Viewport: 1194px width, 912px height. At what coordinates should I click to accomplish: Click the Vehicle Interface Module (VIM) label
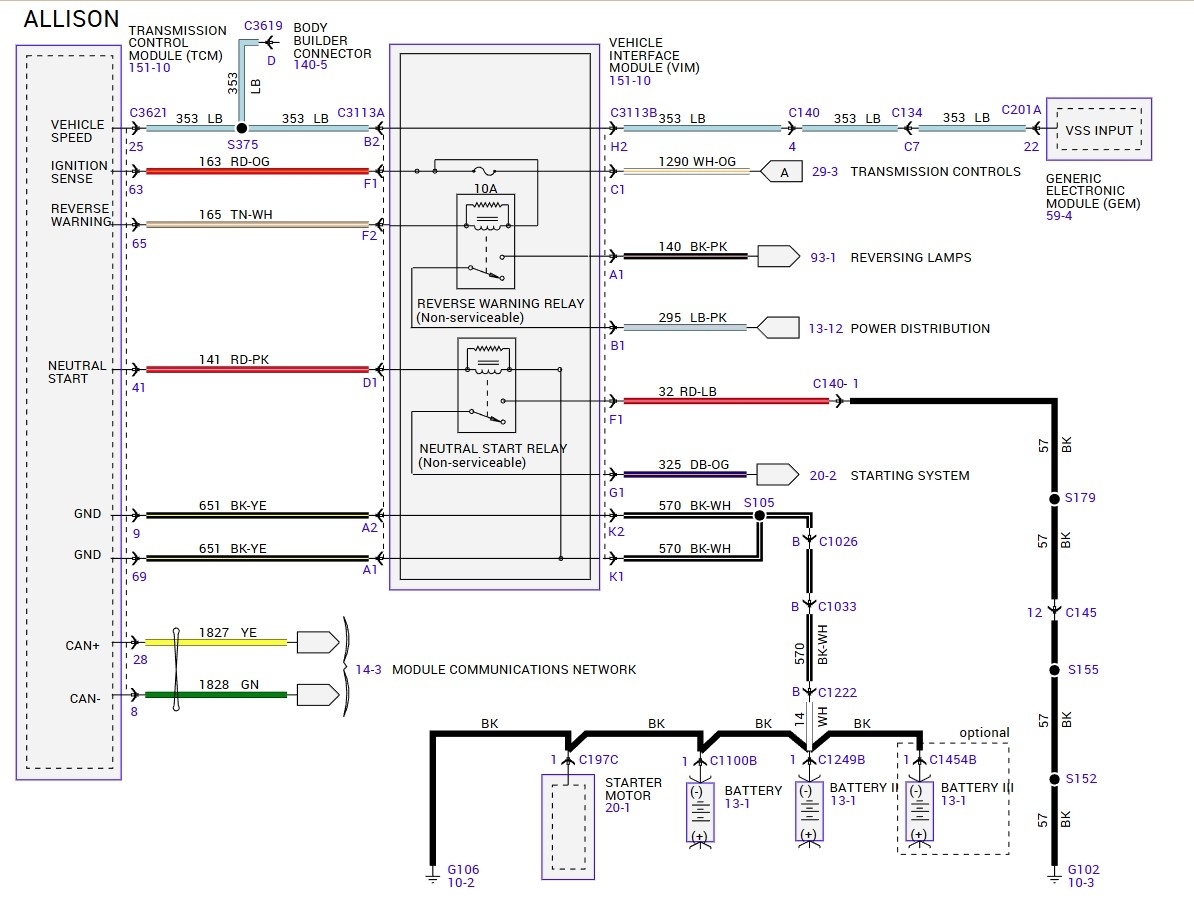coord(654,56)
